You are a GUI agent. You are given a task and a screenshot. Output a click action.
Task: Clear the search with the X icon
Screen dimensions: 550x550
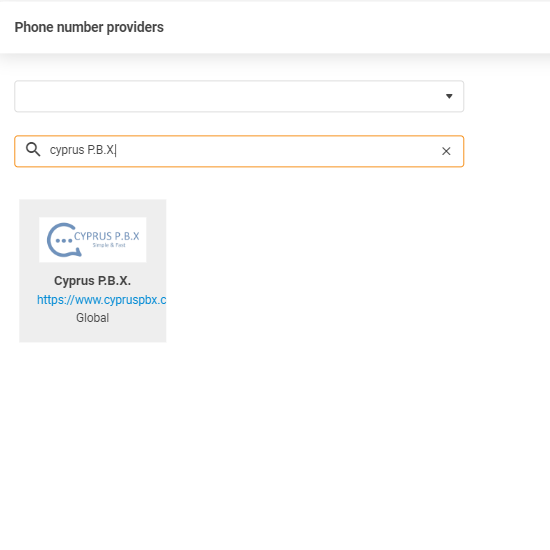[446, 151]
